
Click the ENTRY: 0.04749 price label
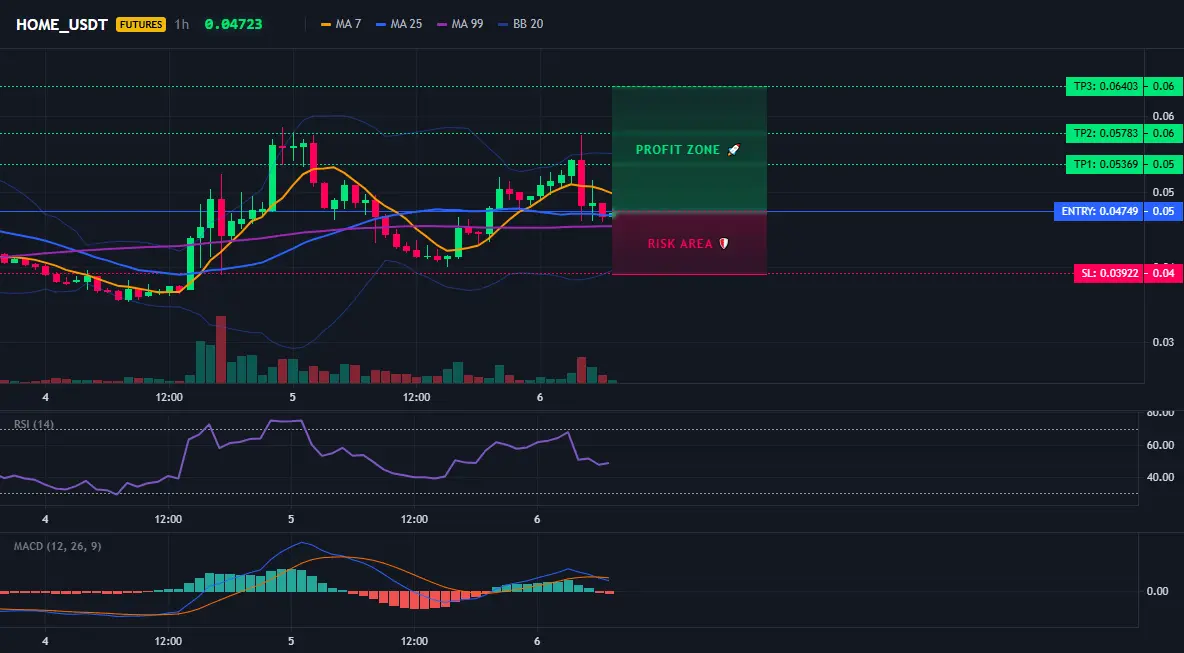pyautogui.click(x=1099, y=211)
